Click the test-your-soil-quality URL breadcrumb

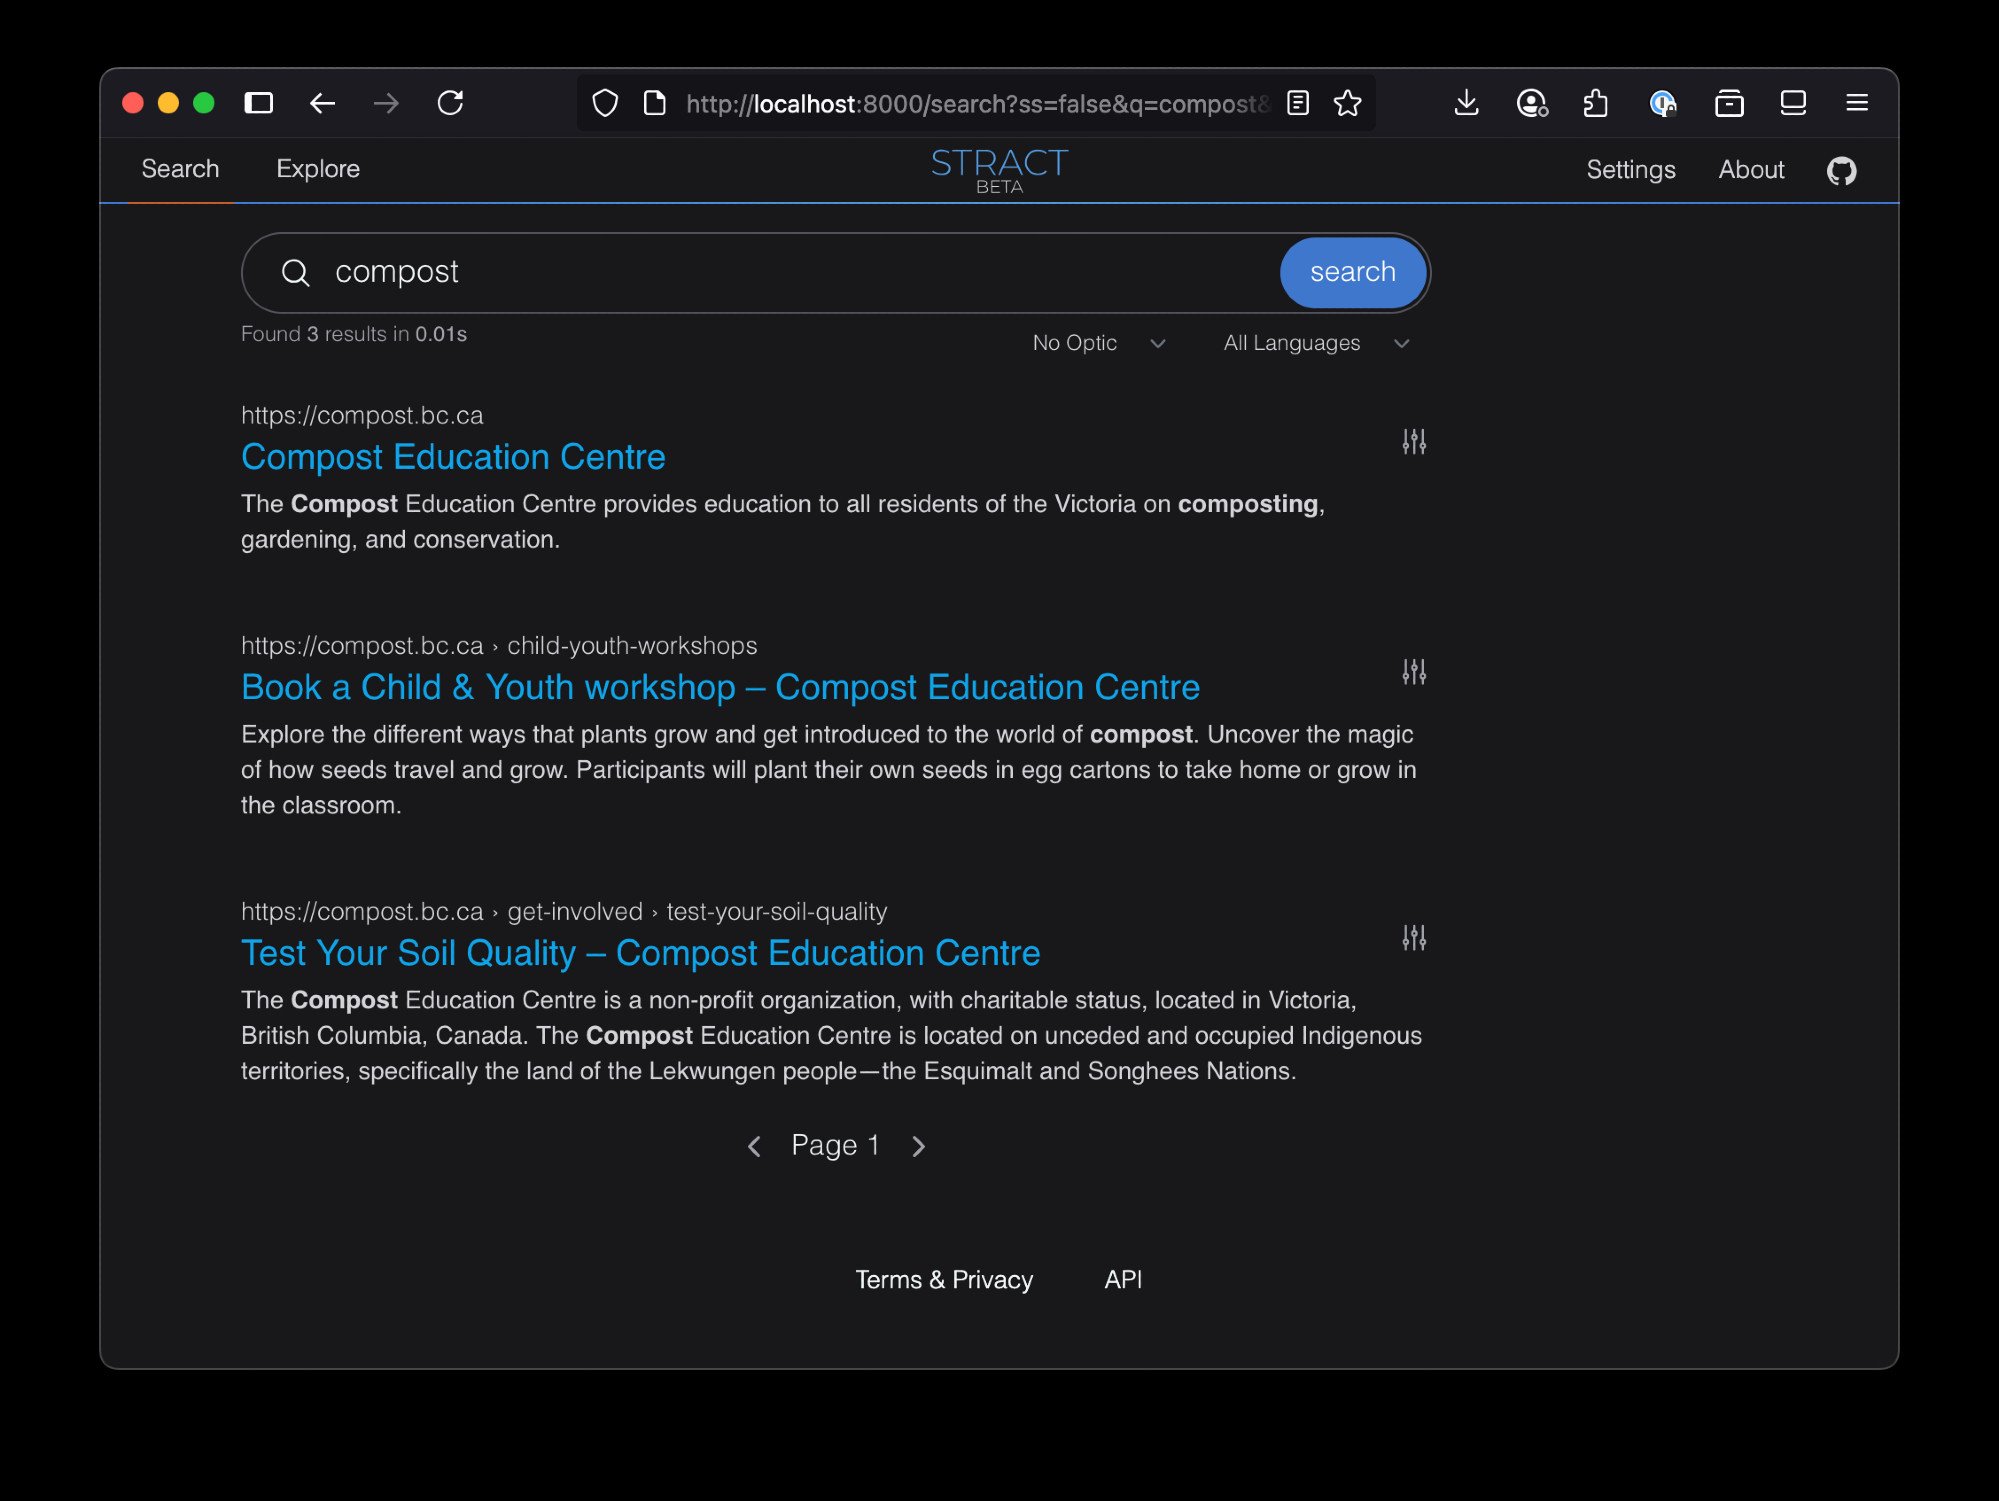[777, 912]
